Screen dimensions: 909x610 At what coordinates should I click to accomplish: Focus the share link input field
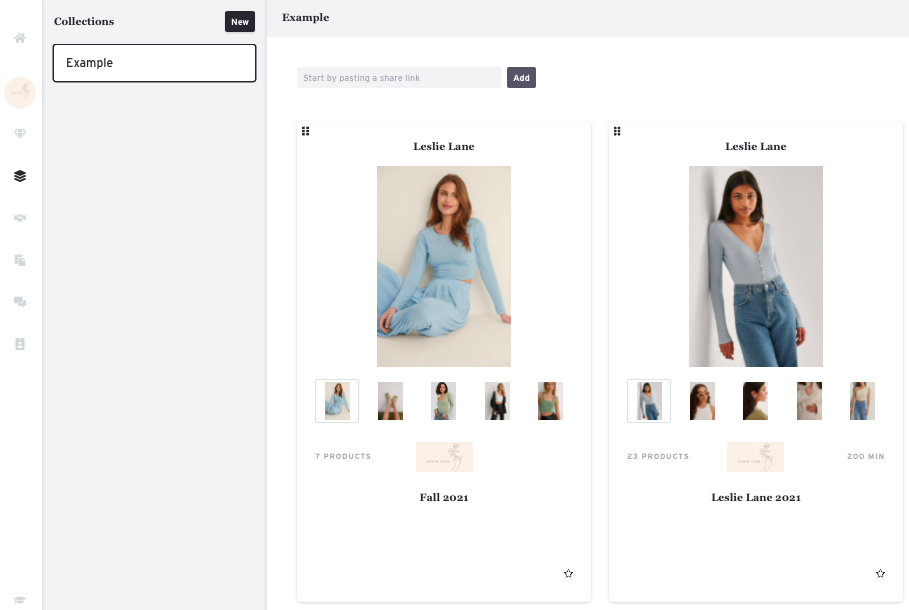click(x=398, y=78)
